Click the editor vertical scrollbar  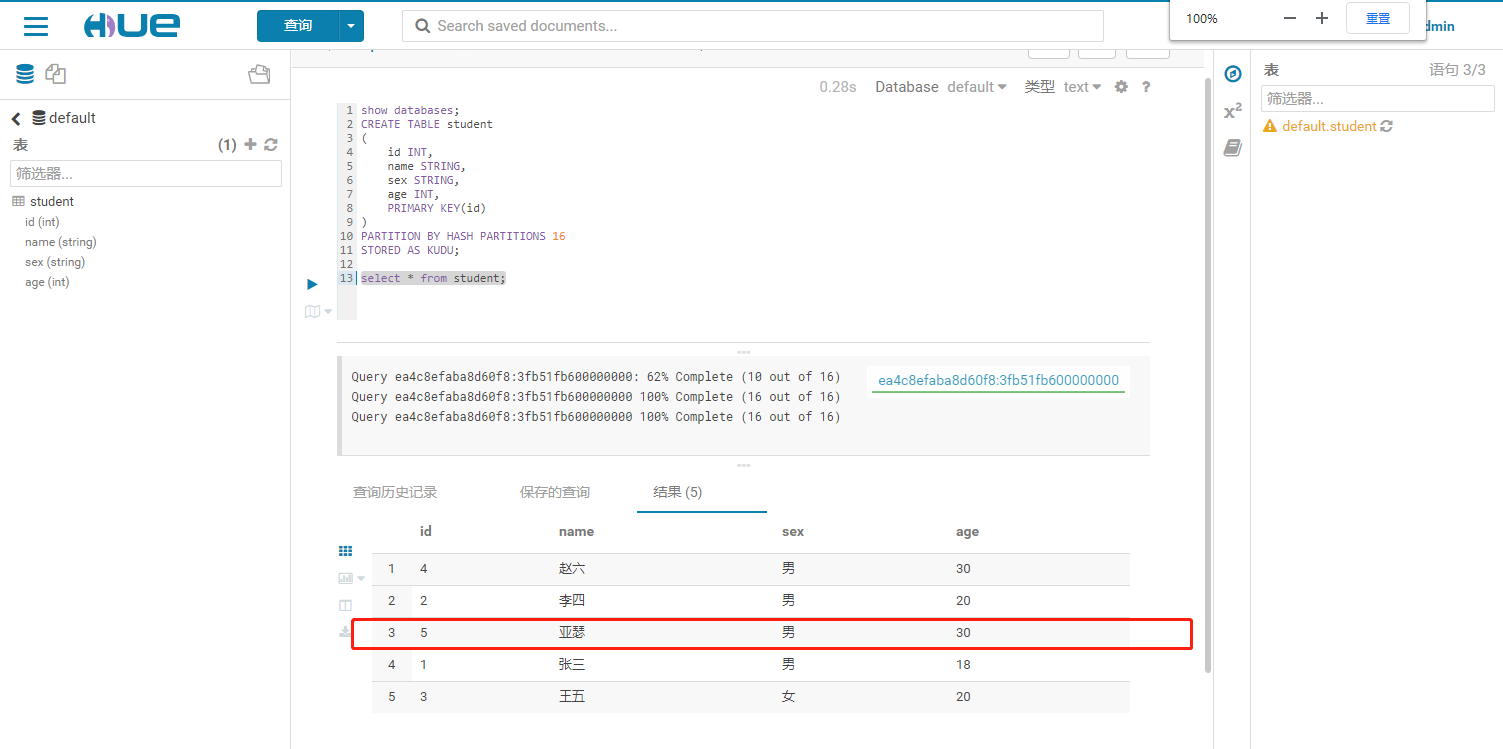1207,375
